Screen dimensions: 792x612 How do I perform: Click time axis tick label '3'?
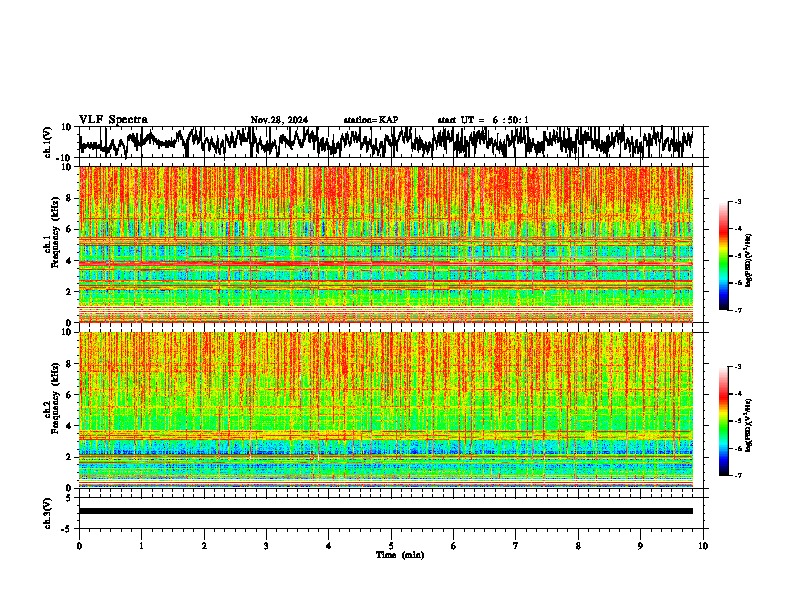click(266, 546)
